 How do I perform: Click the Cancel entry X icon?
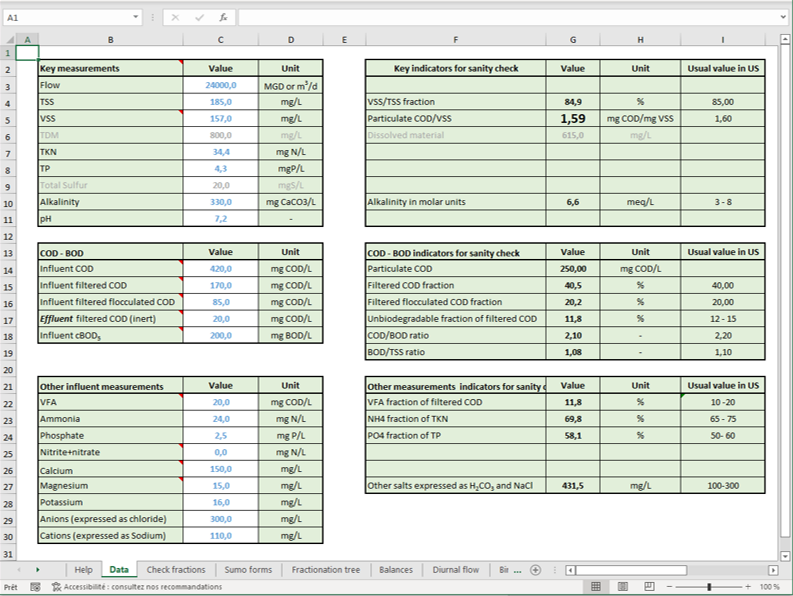pyautogui.click(x=176, y=17)
